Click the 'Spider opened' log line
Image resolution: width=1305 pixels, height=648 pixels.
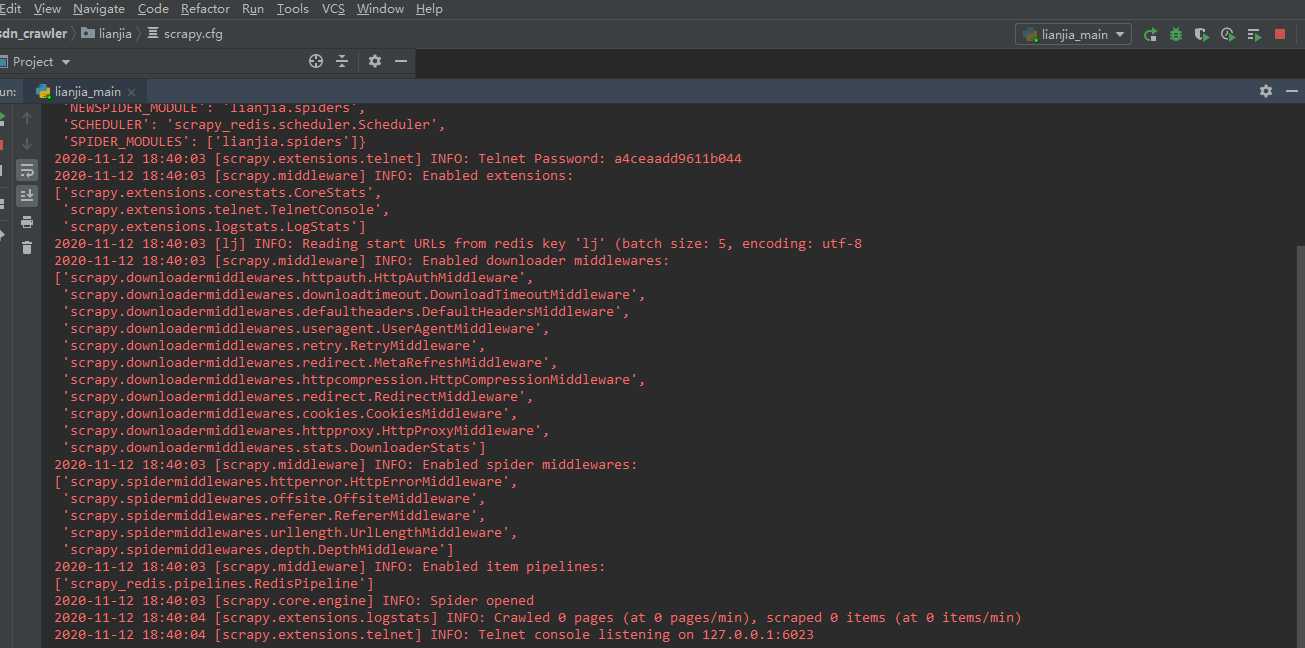tap(294, 600)
